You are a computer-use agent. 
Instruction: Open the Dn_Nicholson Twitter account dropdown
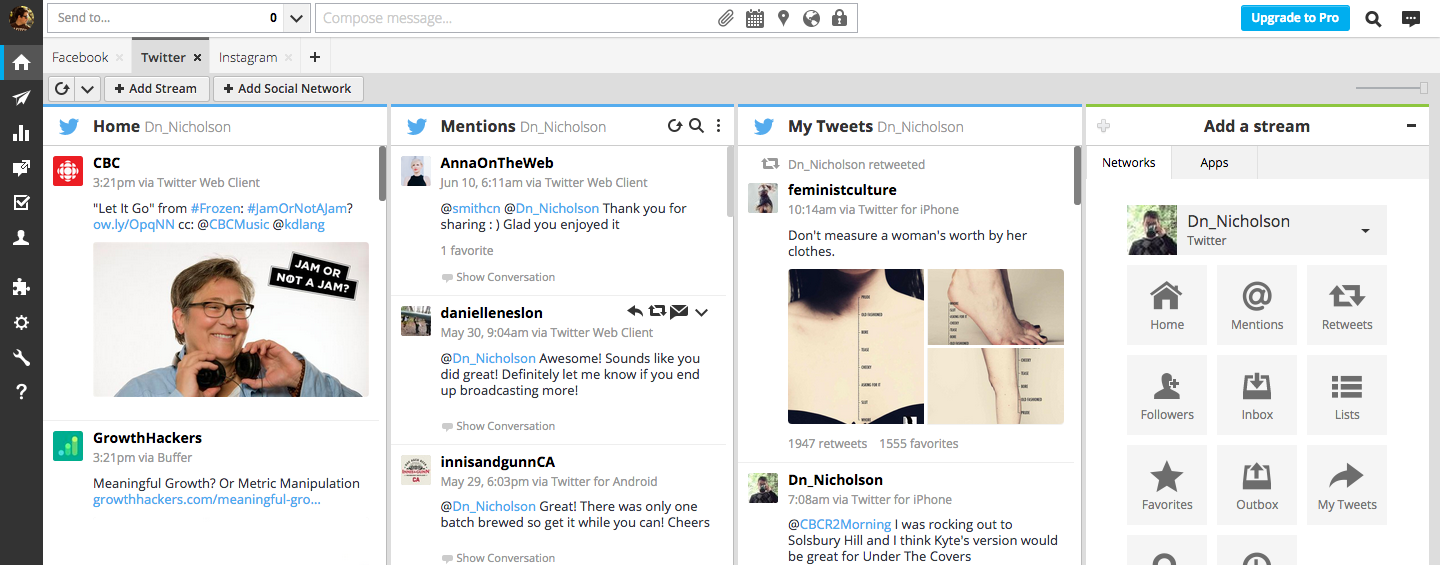point(1257,229)
